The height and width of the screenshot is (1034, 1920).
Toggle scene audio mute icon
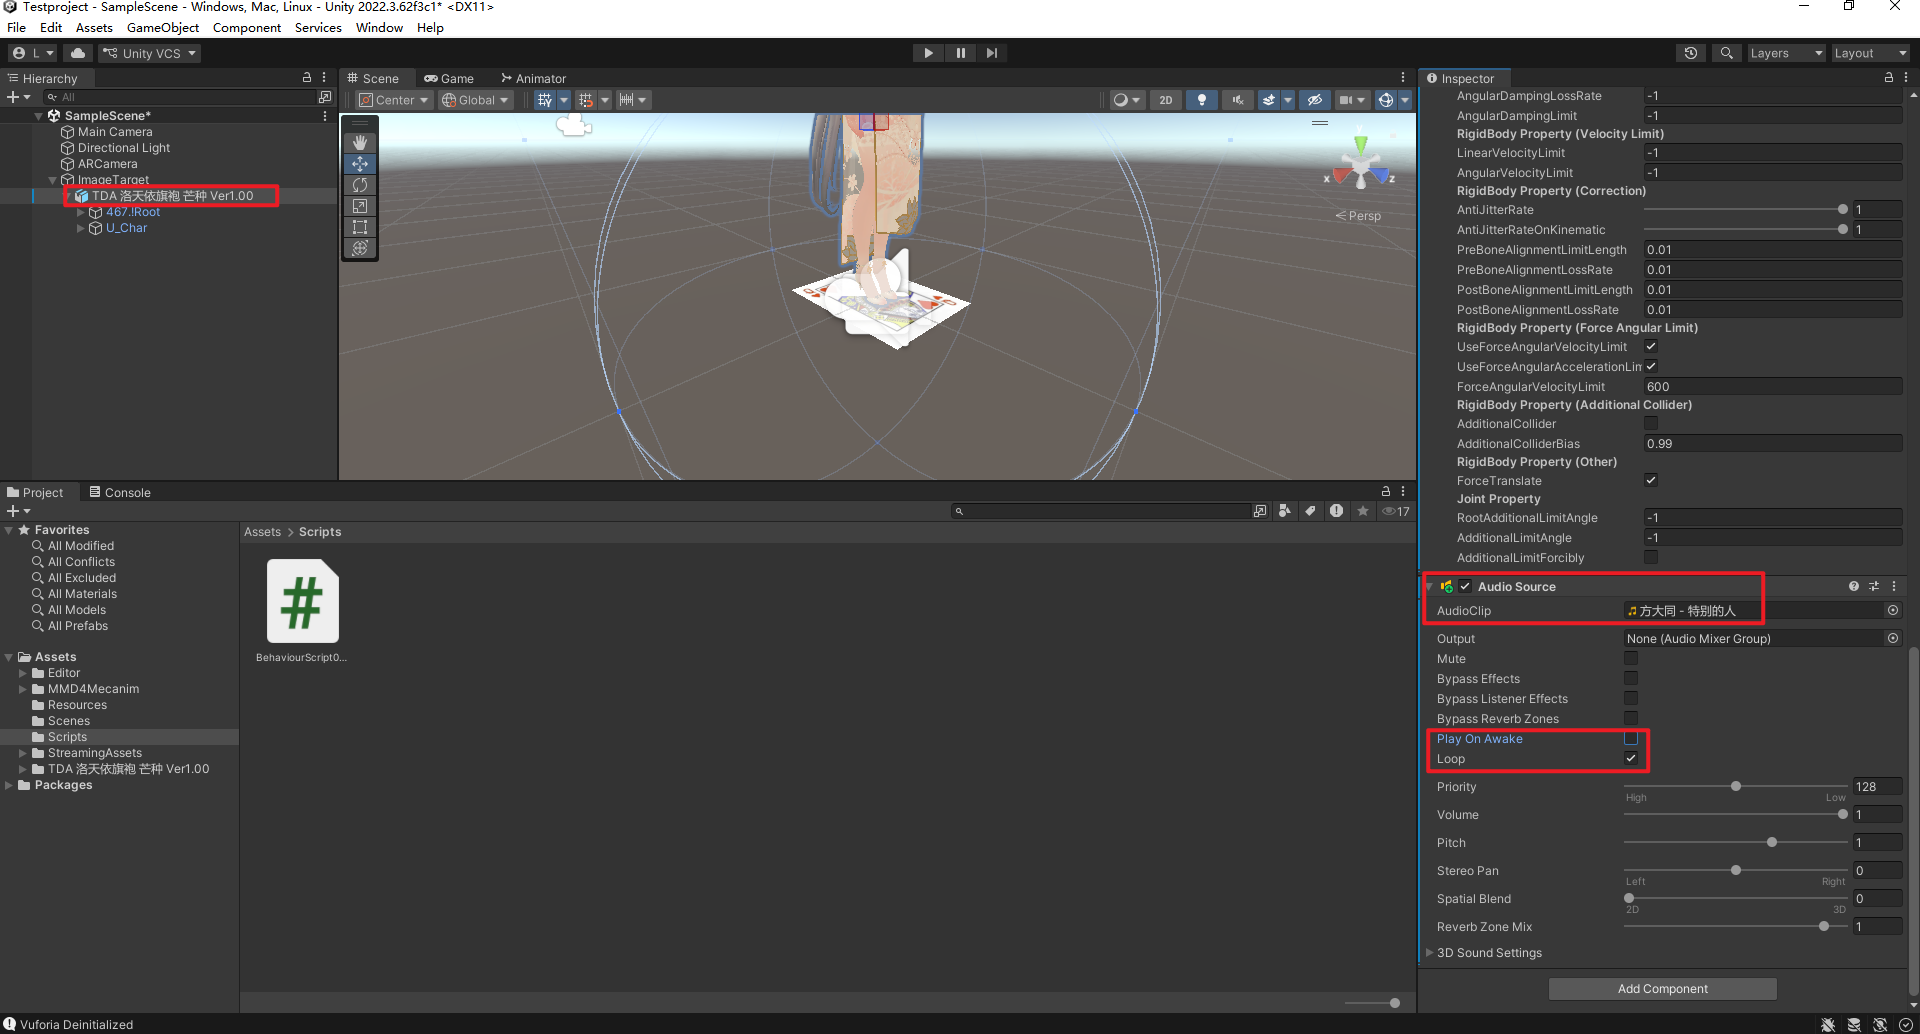(x=1238, y=100)
